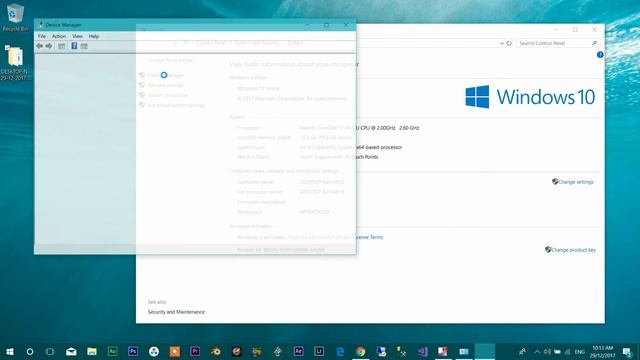Viewport: 640px width, 360px height.
Task: Launch After Effects from the taskbar
Action: pyautogui.click(x=298, y=351)
